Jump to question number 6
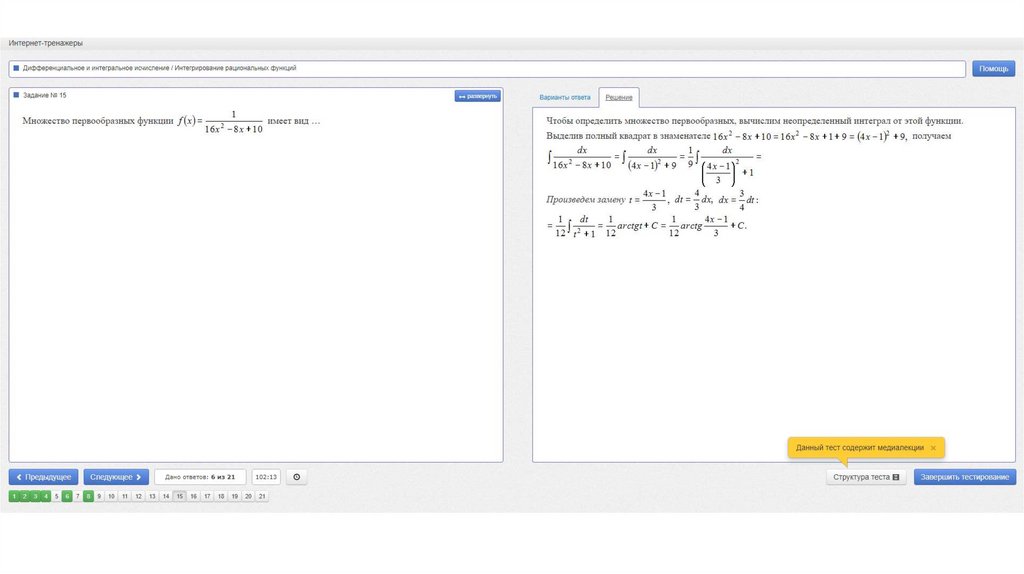Screen dimensions: 1024x574 point(67,496)
